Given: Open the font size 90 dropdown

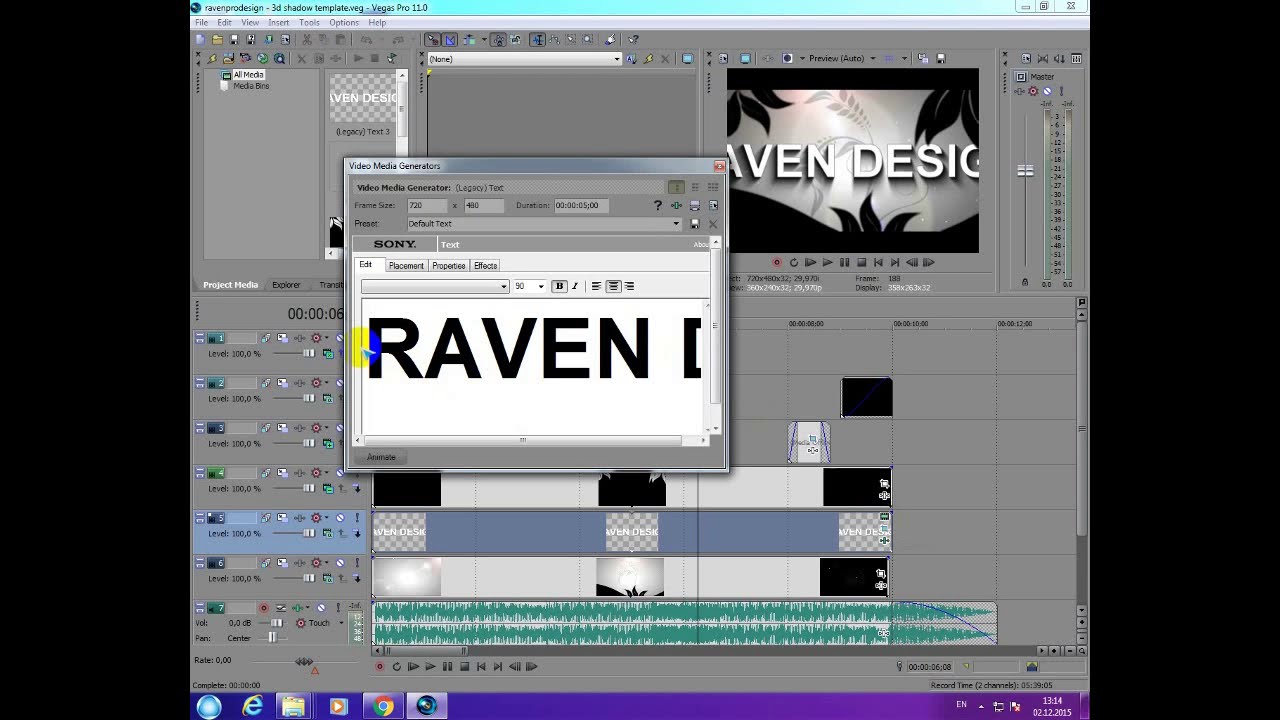Looking at the screenshot, I should point(541,286).
